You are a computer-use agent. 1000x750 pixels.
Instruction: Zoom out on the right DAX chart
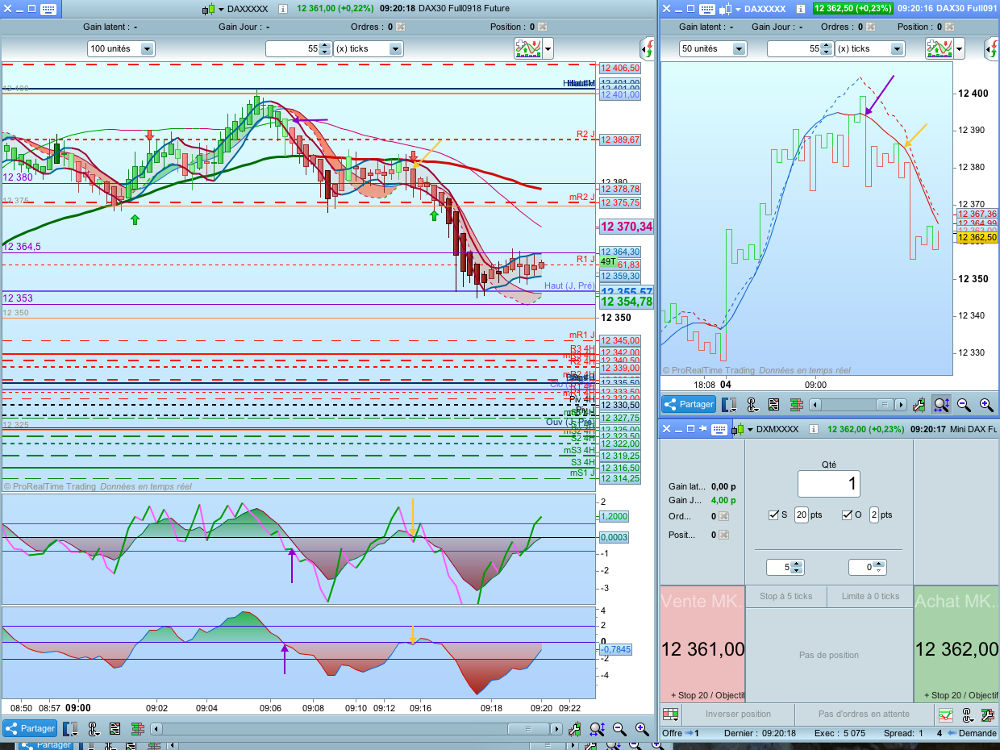(x=964, y=404)
